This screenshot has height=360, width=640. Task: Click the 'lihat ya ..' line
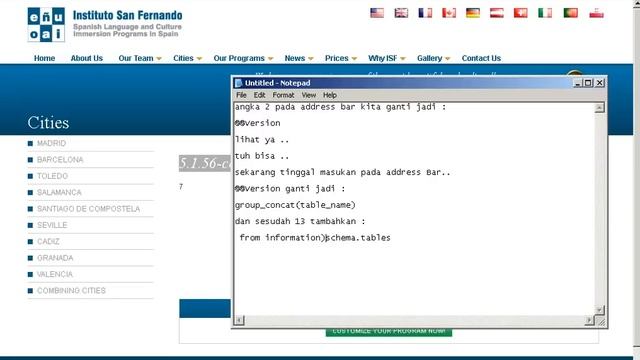coord(262,140)
